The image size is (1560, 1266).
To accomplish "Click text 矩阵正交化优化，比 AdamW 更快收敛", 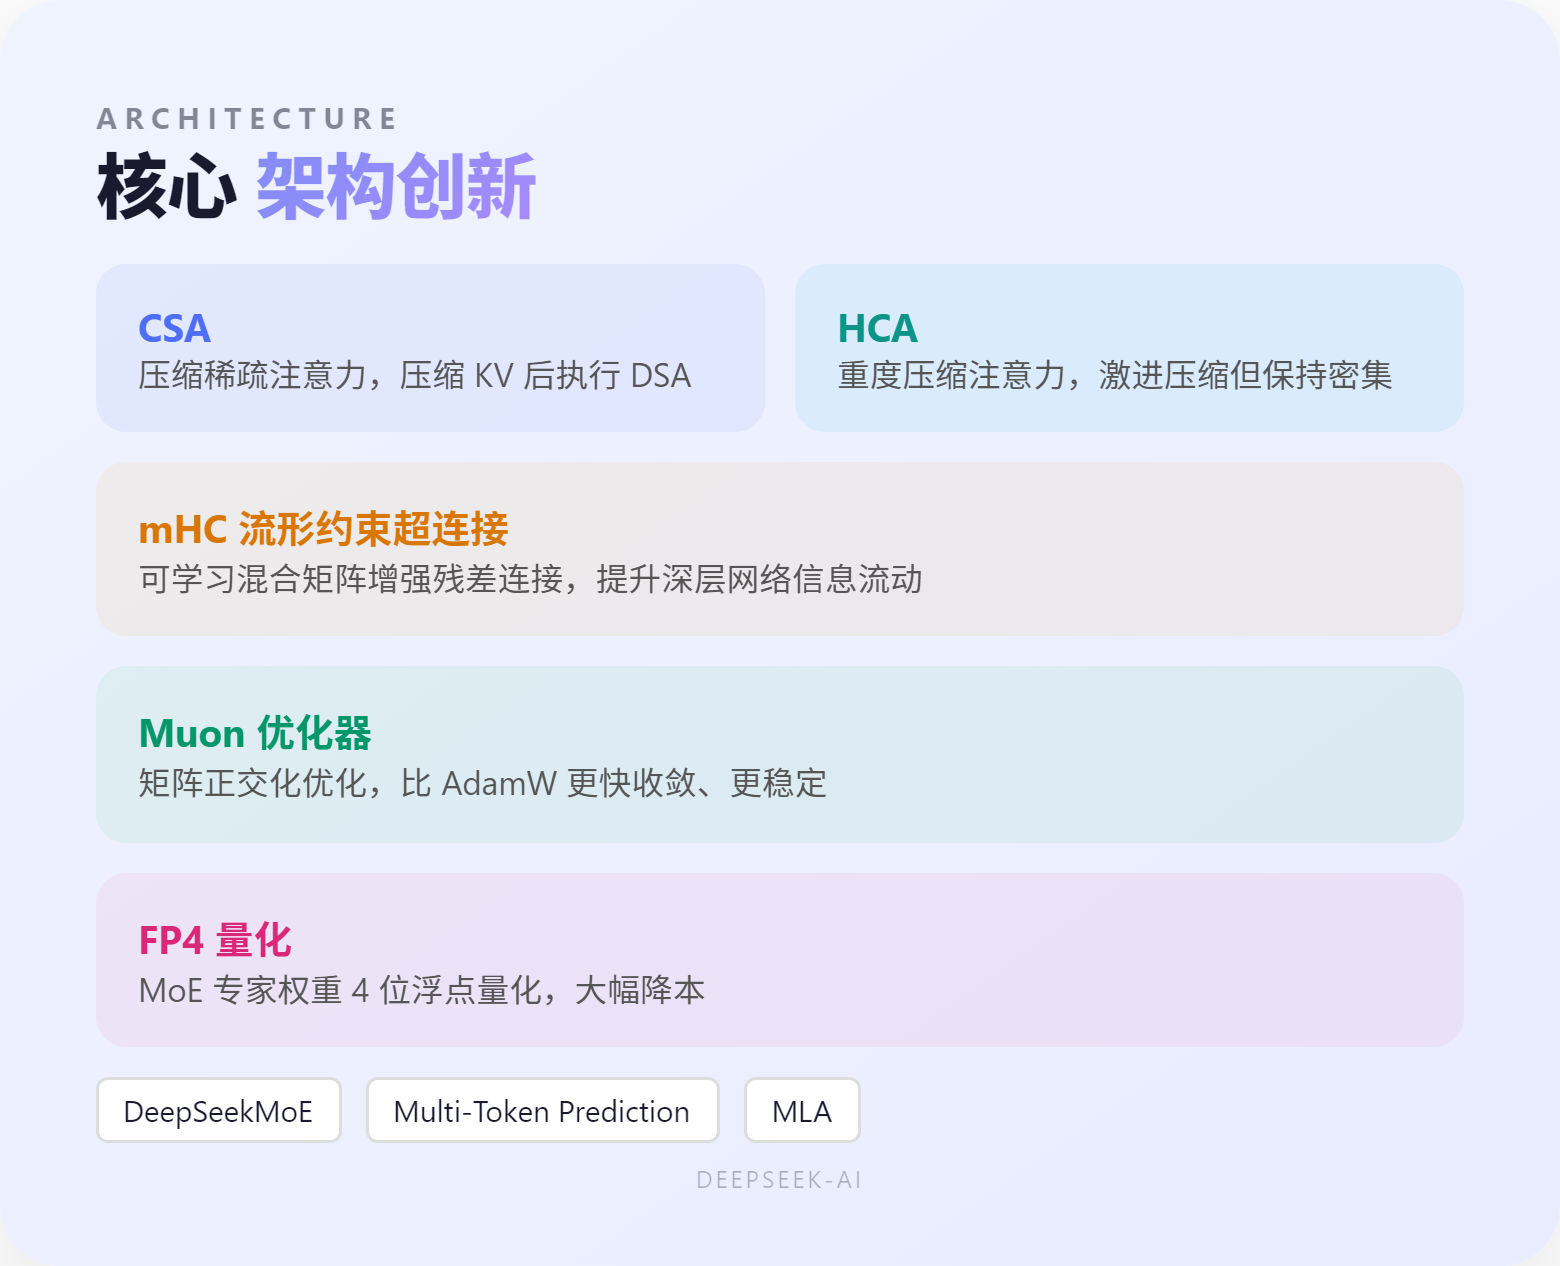I will 417,783.
